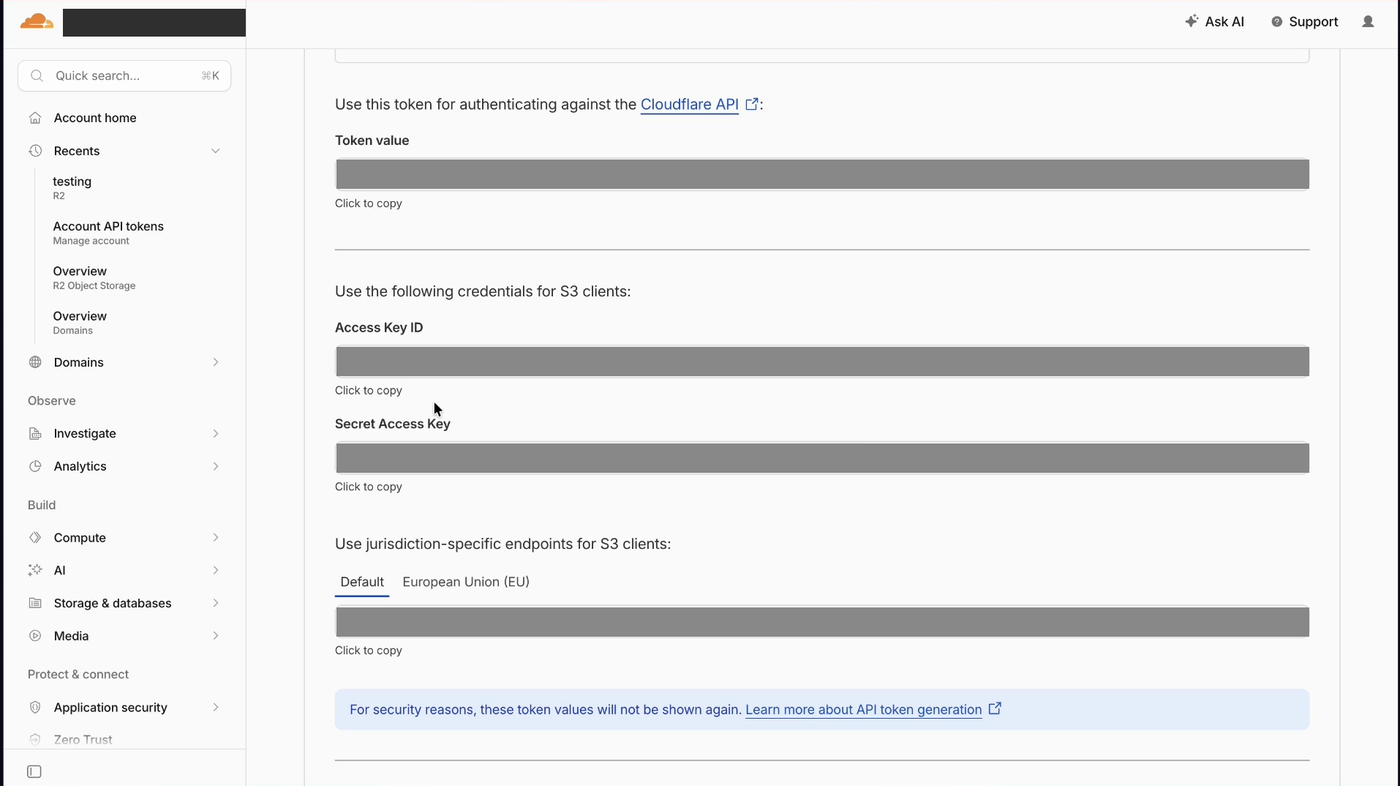Click the Ask AI label
Image resolution: width=1400 pixels, height=786 pixels.
coord(1224,21)
